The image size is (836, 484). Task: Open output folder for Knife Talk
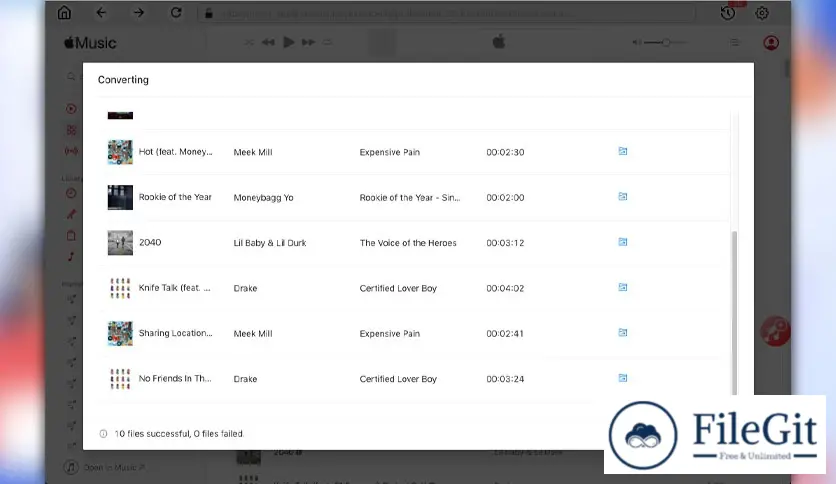[x=623, y=287]
